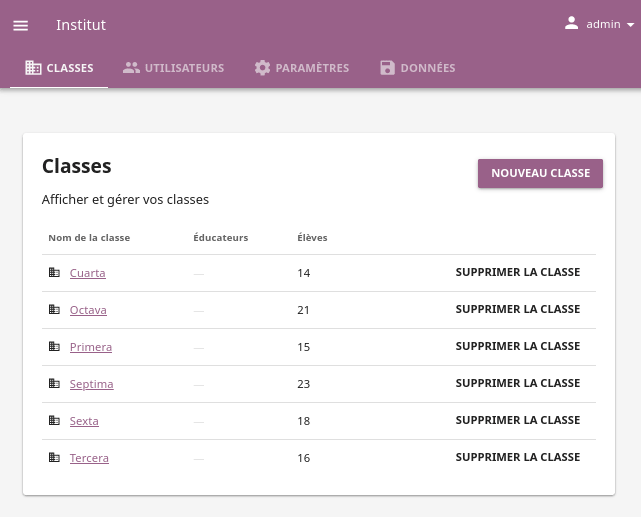Viewport: 641px width, 517px height.
Task: Delete the Septima class
Action: point(518,383)
